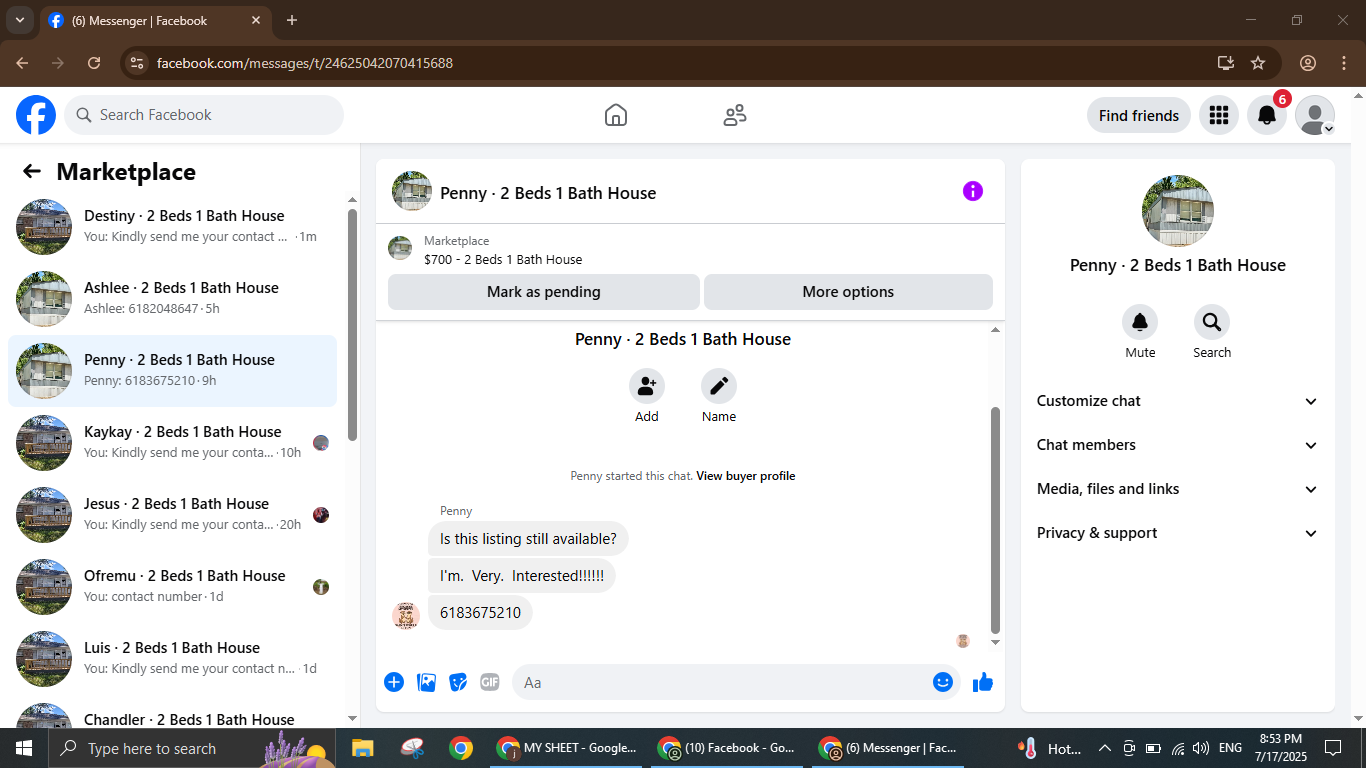The image size is (1366, 768).
Task: Expand Media, files and links section
Action: pyautogui.click(x=1178, y=489)
